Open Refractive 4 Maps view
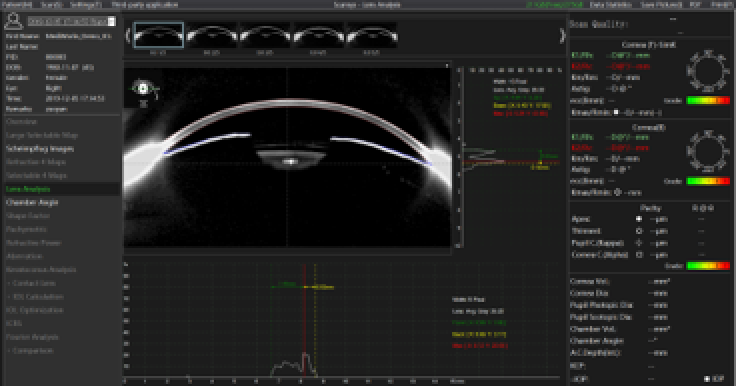The width and height of the screenshot is (736, 386). coord(36,162)
